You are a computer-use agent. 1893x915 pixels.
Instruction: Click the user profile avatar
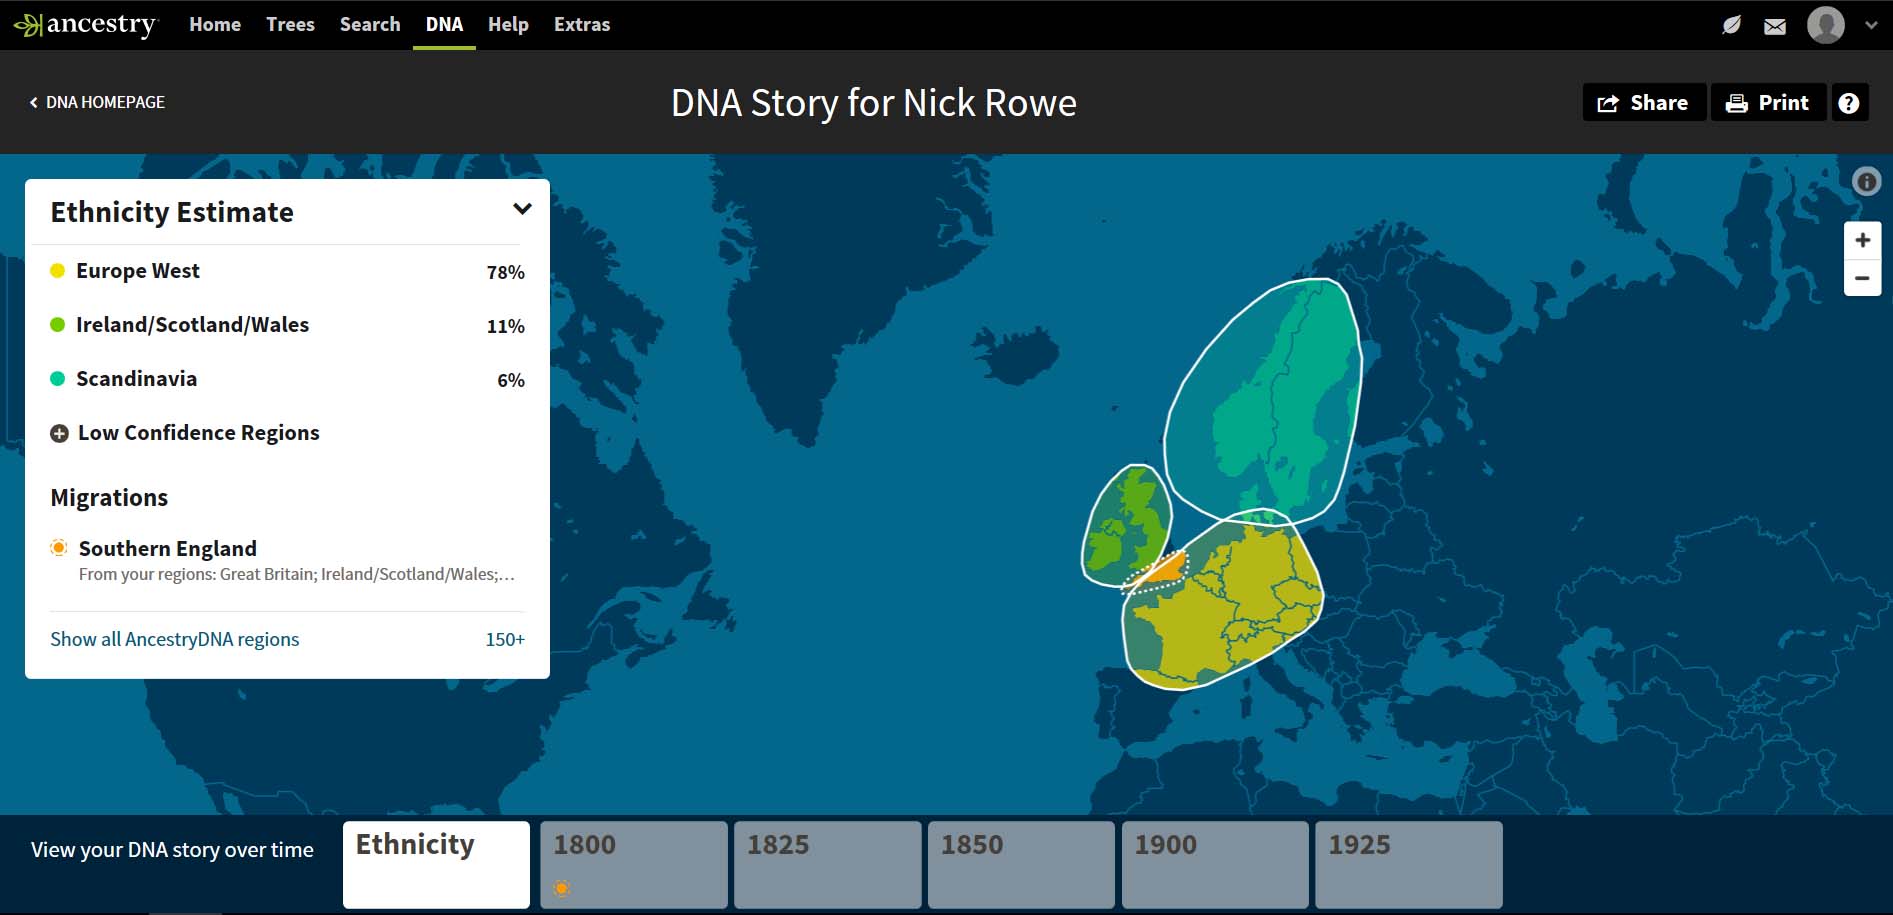pyautogui.click(x=1825, y=25)
